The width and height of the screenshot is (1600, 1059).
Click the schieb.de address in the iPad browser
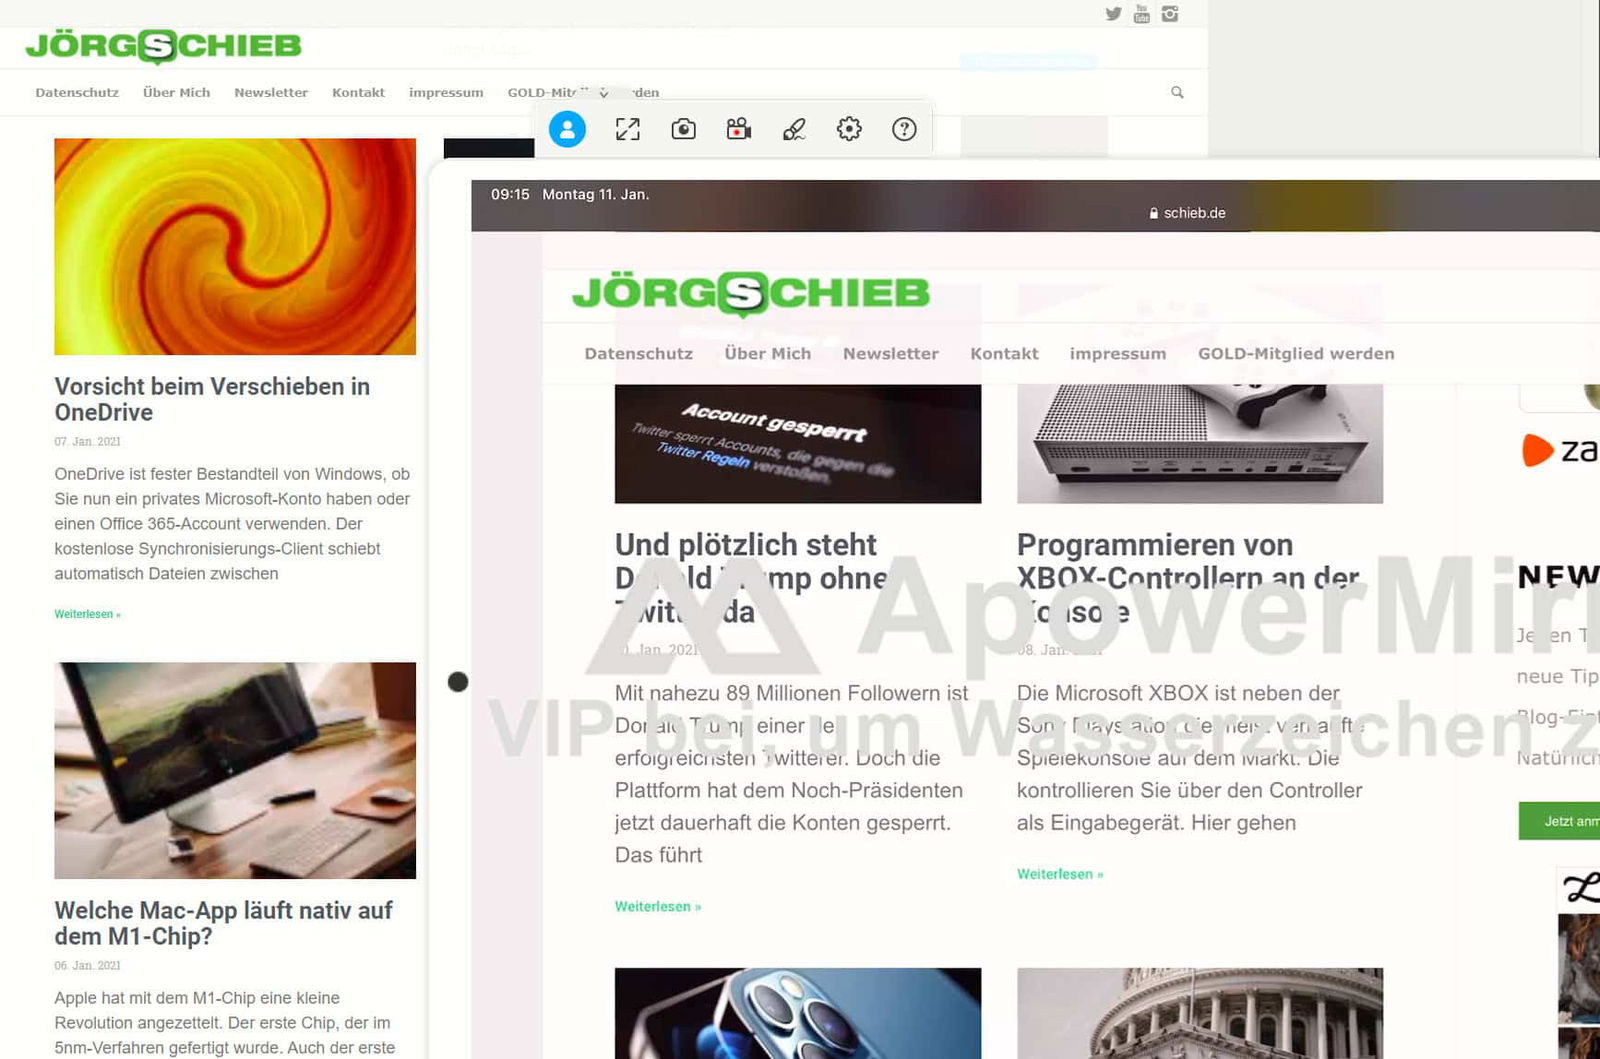[1194, 213]
